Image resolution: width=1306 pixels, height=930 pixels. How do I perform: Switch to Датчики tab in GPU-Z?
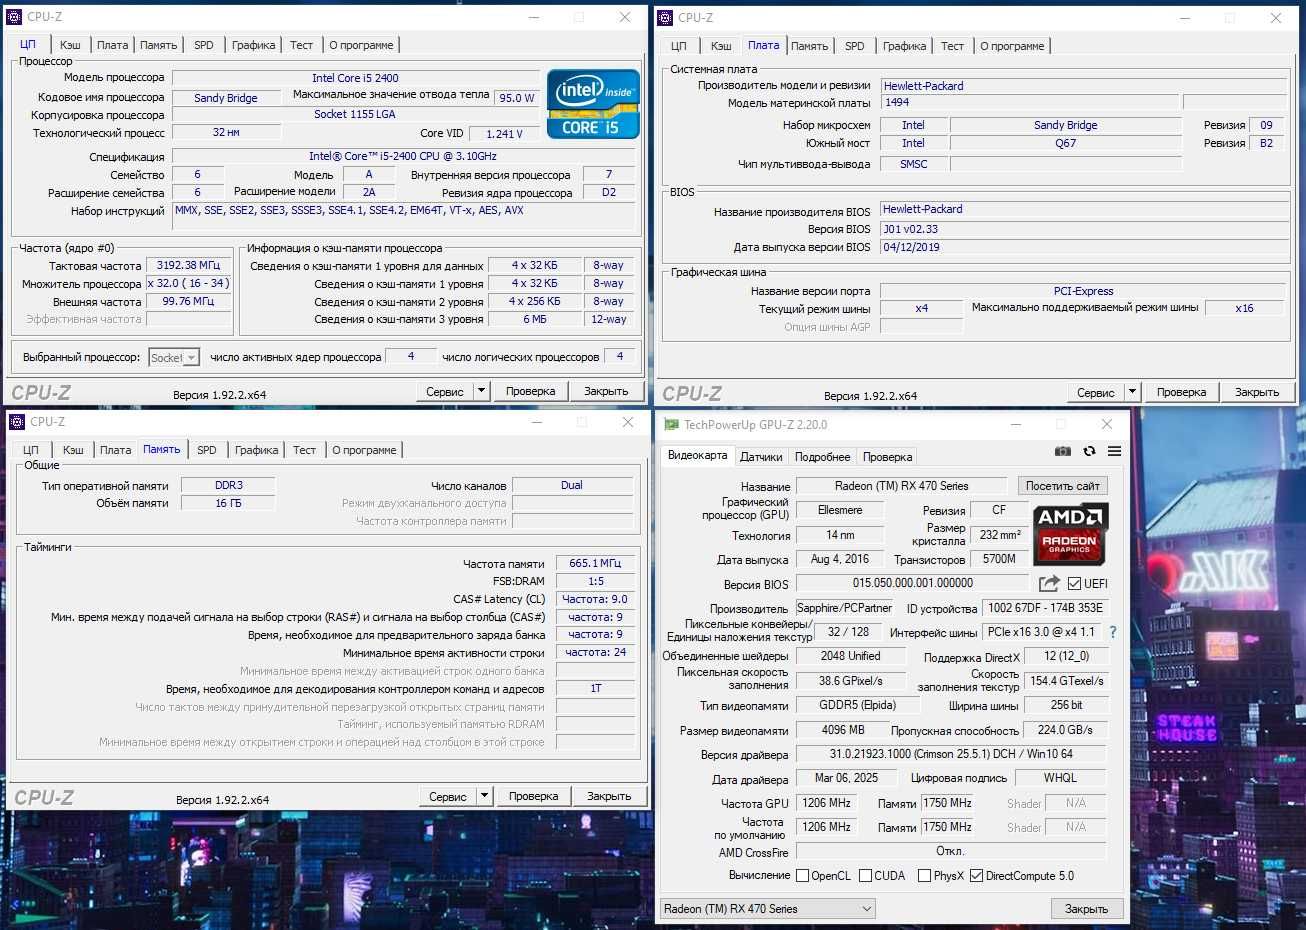point(761,457)
